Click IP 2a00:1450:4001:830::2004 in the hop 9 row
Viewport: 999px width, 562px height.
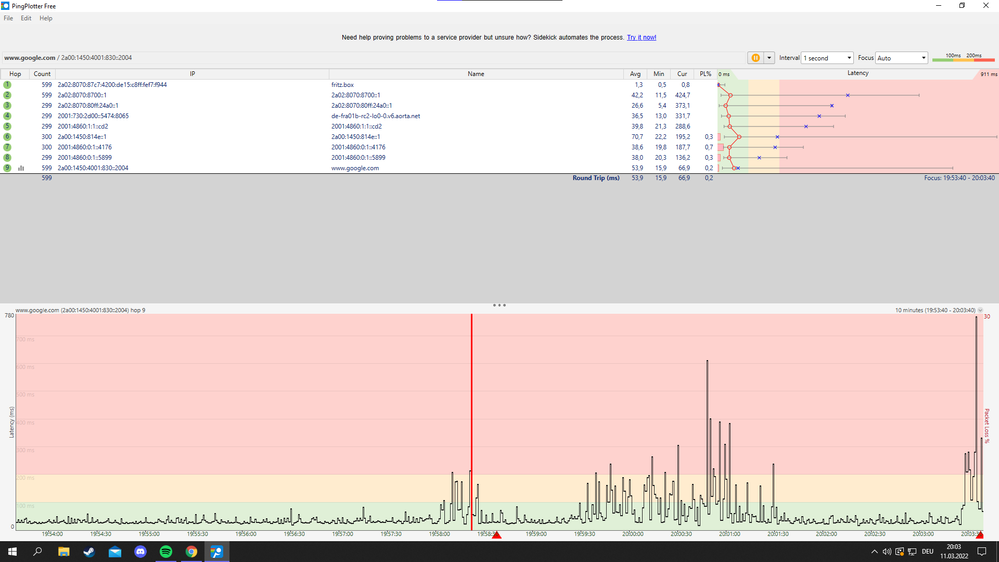point(93,168)
